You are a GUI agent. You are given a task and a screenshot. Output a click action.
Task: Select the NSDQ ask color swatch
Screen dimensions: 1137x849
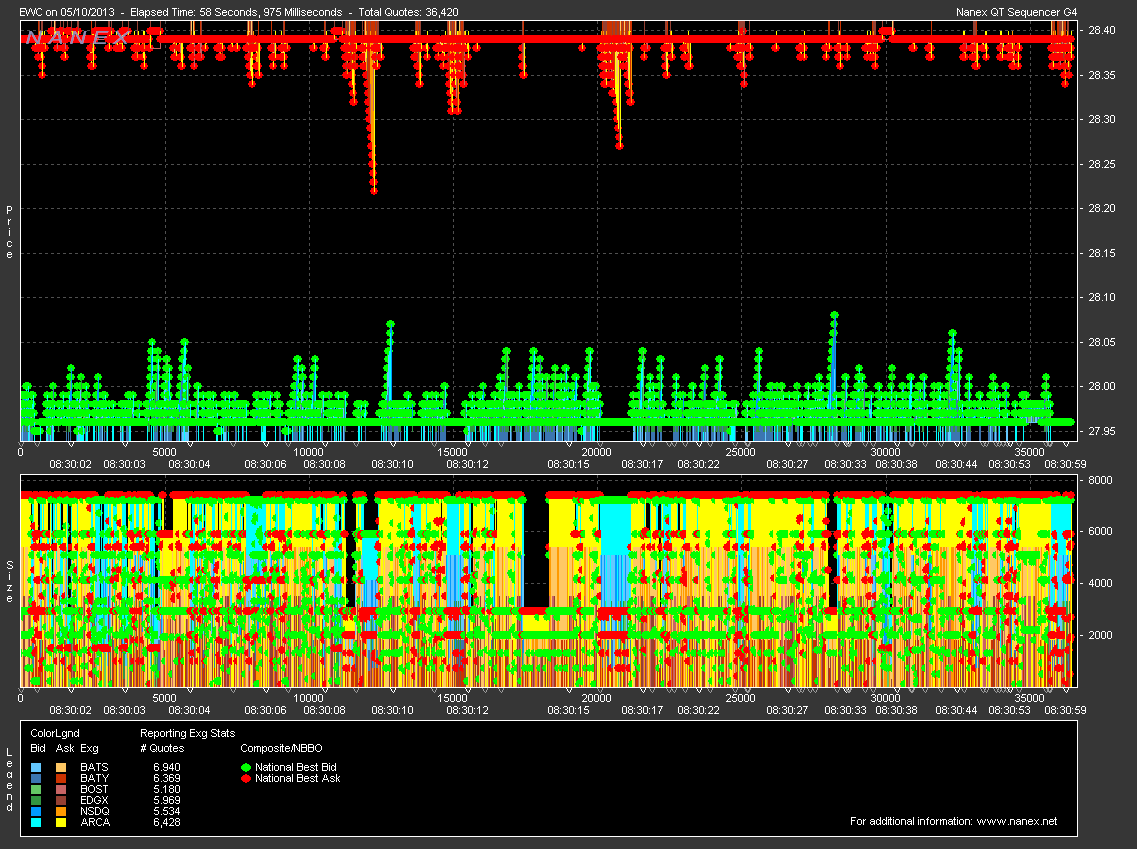pos(61,811)
